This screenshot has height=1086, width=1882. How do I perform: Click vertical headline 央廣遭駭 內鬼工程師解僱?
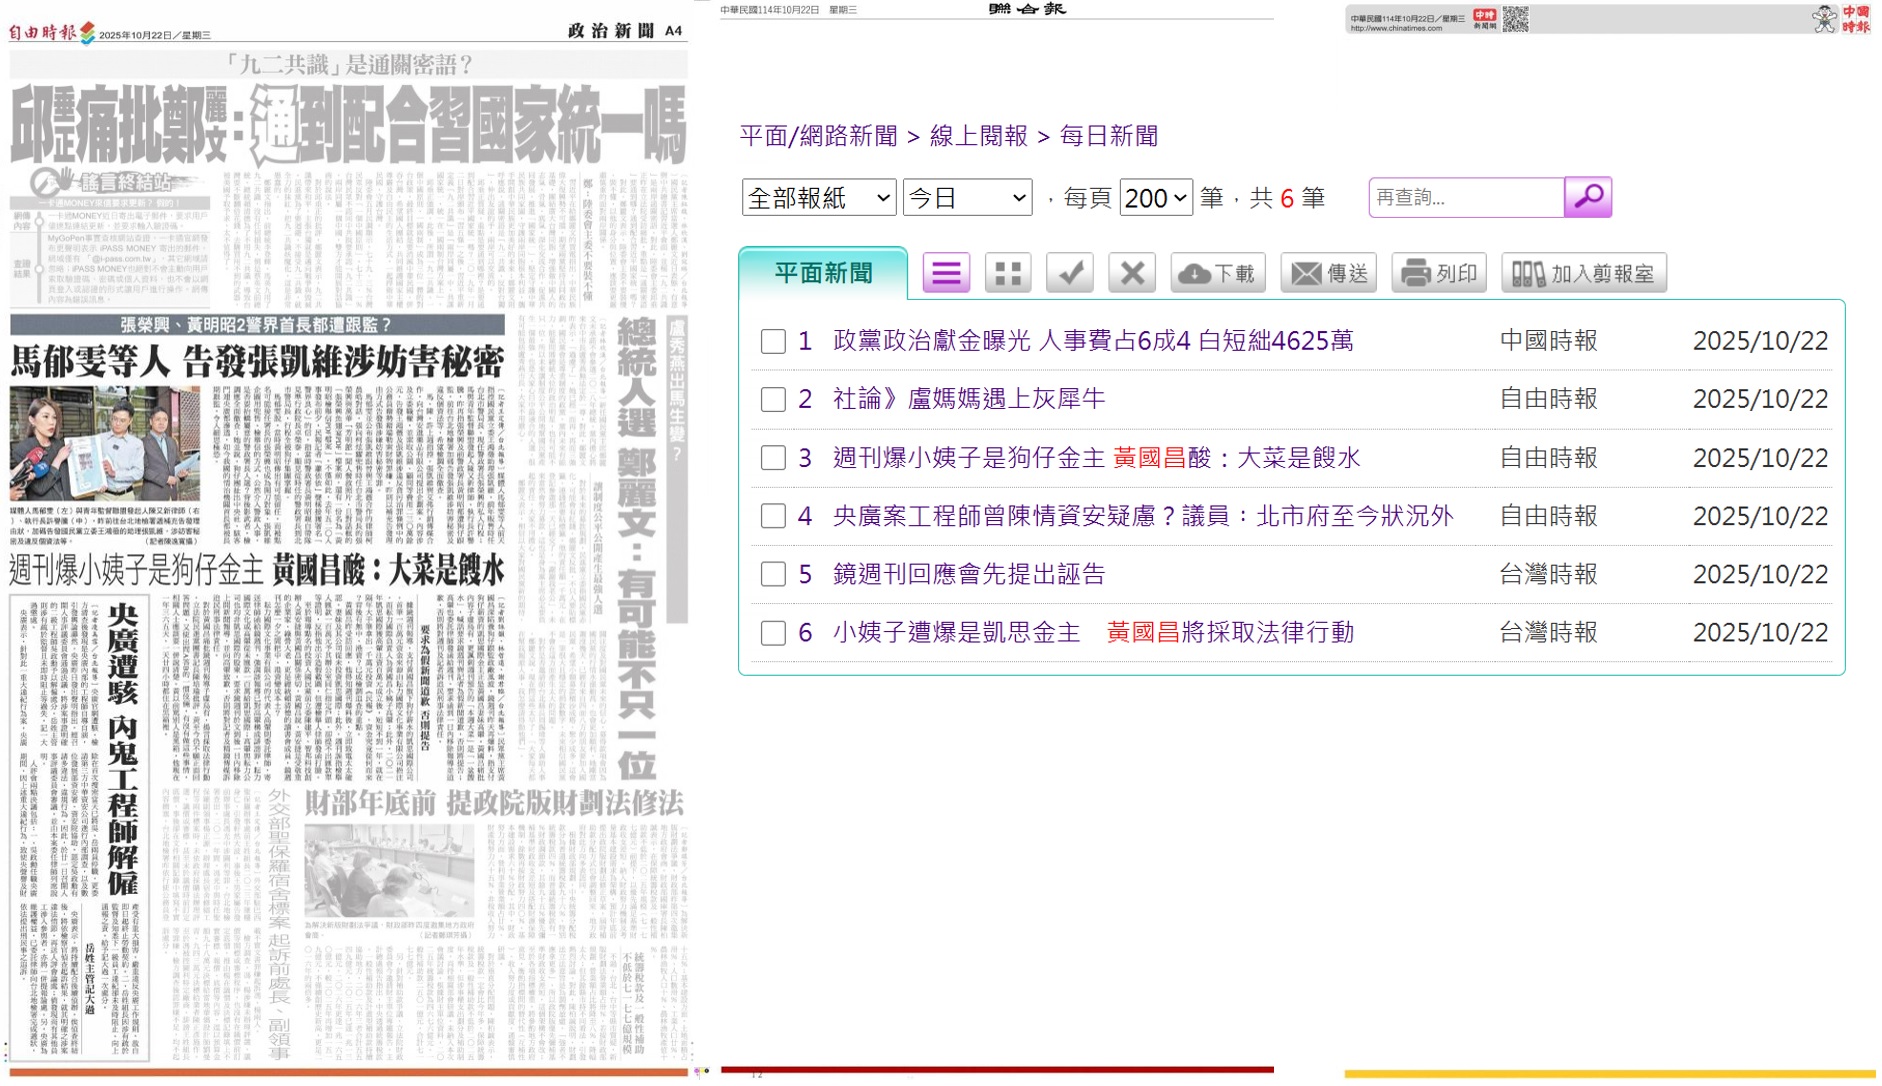click(122, 749)
